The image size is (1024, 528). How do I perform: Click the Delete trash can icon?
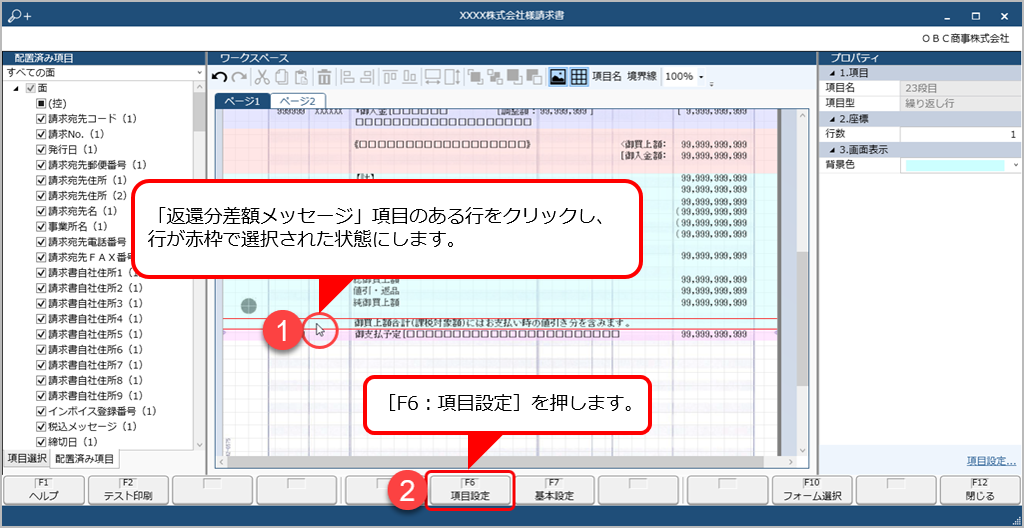[324, 77]
